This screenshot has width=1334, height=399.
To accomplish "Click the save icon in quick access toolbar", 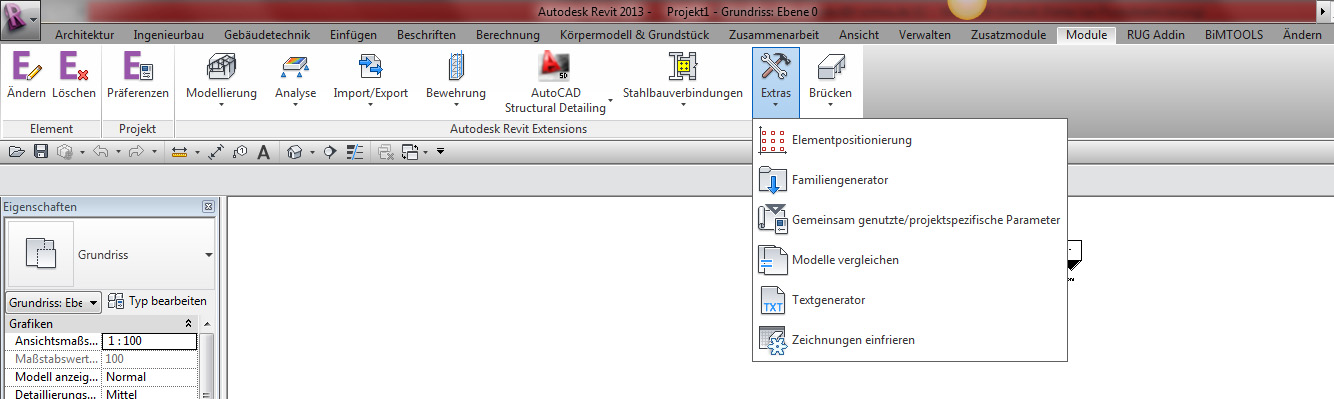I will (41, 152).
